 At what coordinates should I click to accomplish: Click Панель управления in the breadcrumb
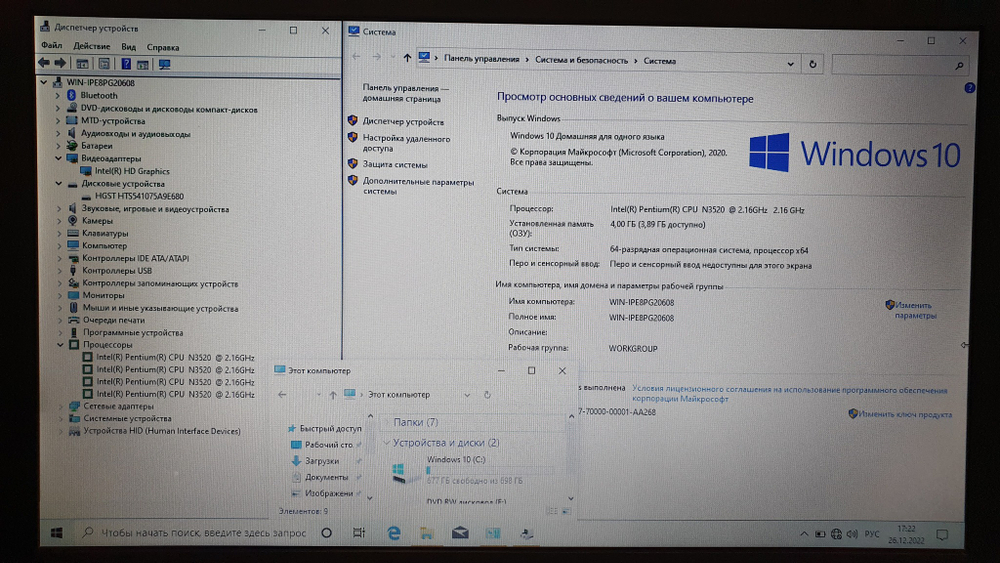482,59
